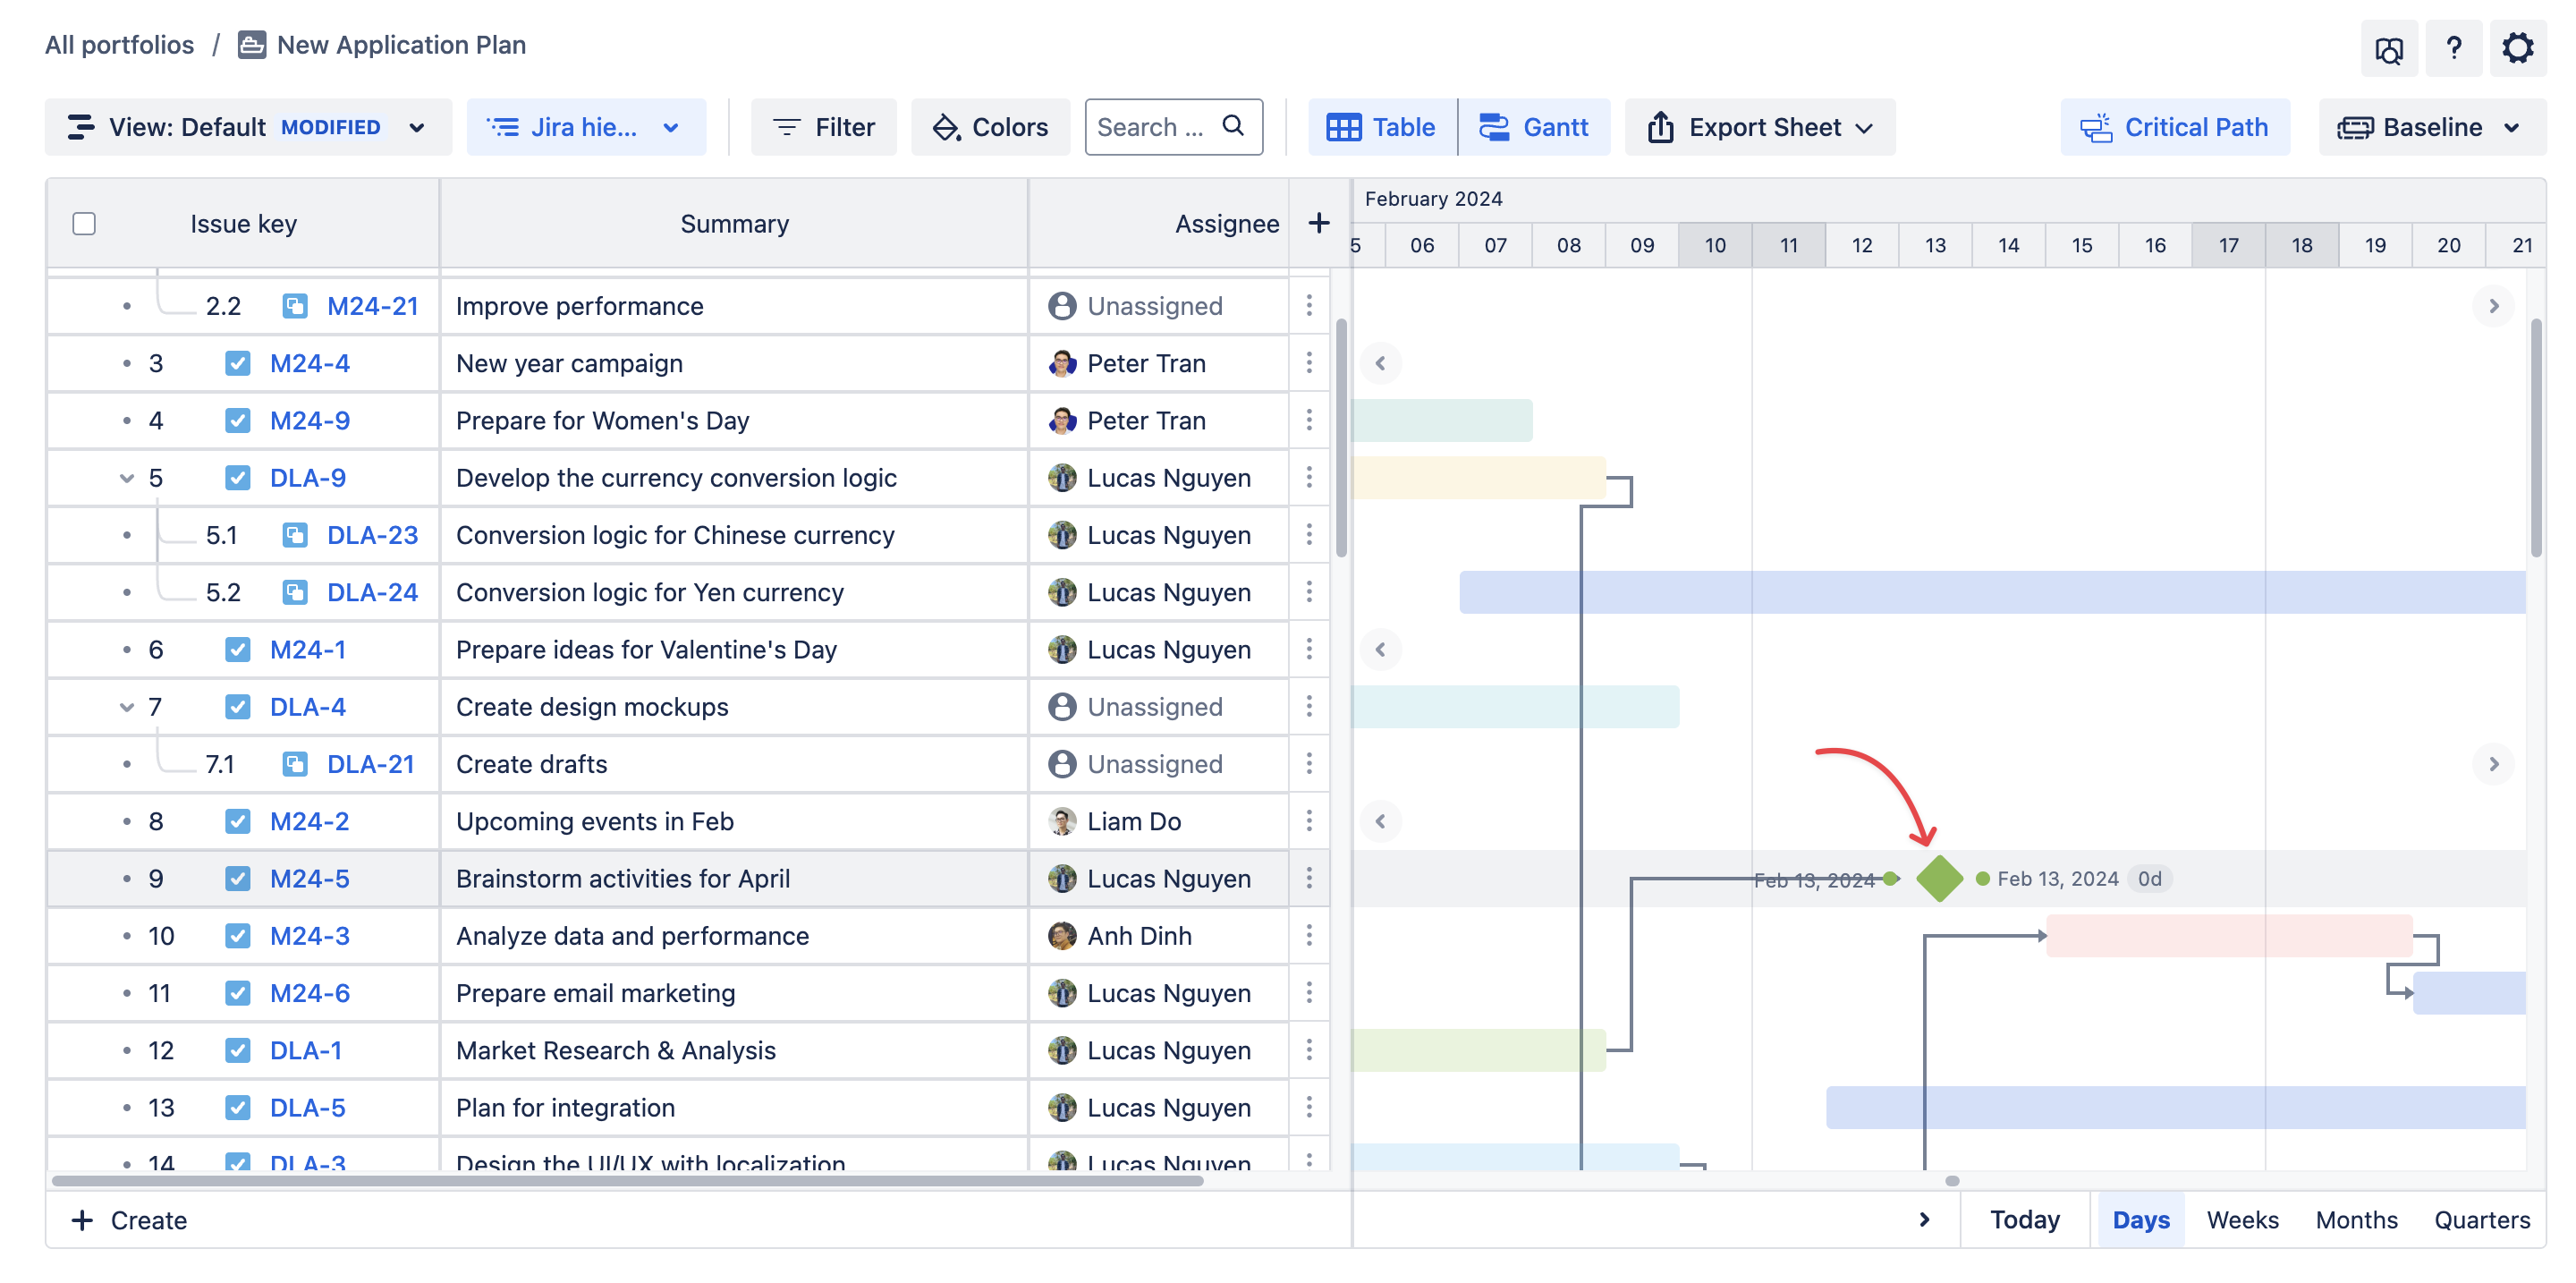Switch timeline scale to Weeks
The image size is (2576, 1283).
click(2242, 1219)
